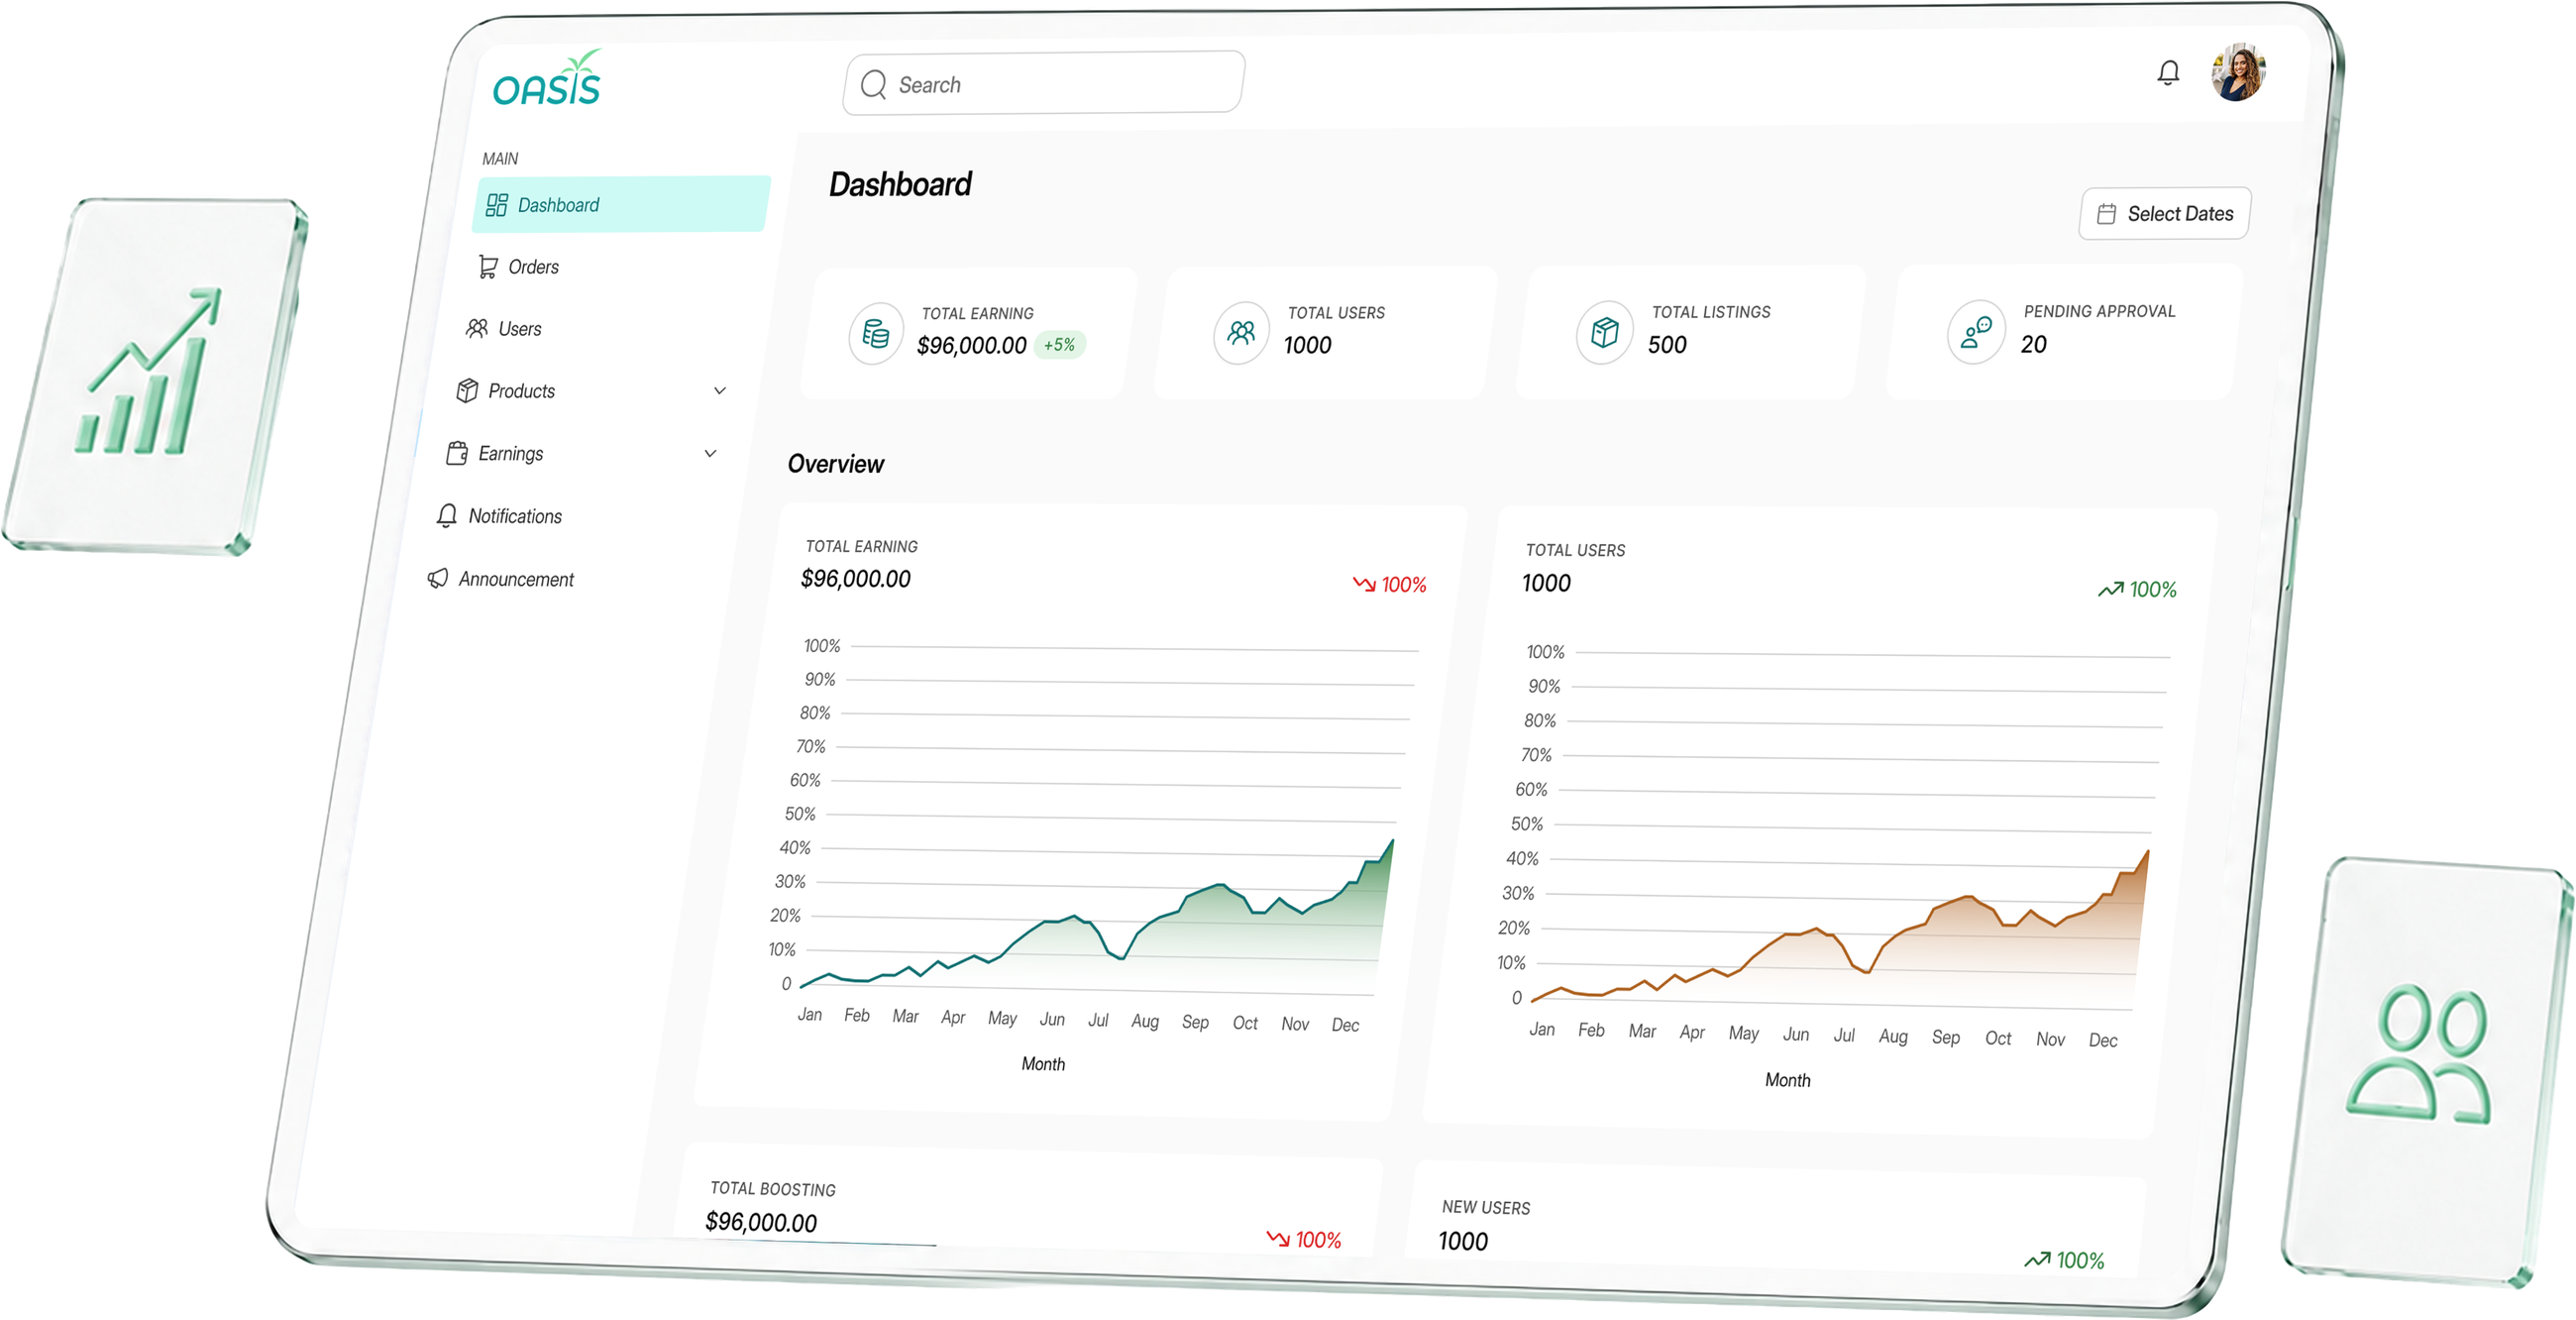Click the Total Users card people icon

click(x=1241, y=333)
